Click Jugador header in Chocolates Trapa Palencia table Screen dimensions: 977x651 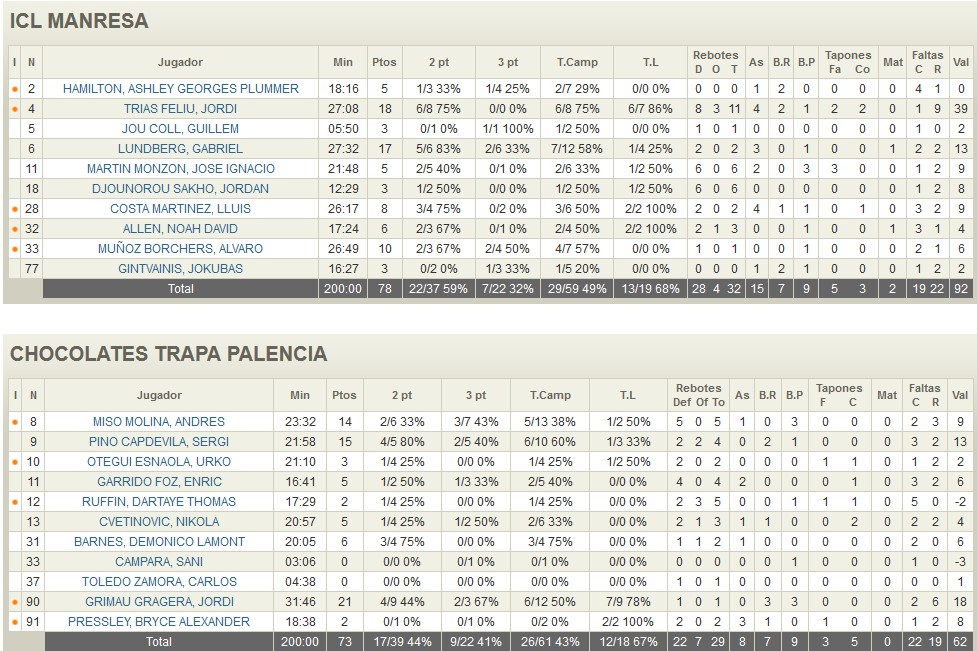(159, 395)
